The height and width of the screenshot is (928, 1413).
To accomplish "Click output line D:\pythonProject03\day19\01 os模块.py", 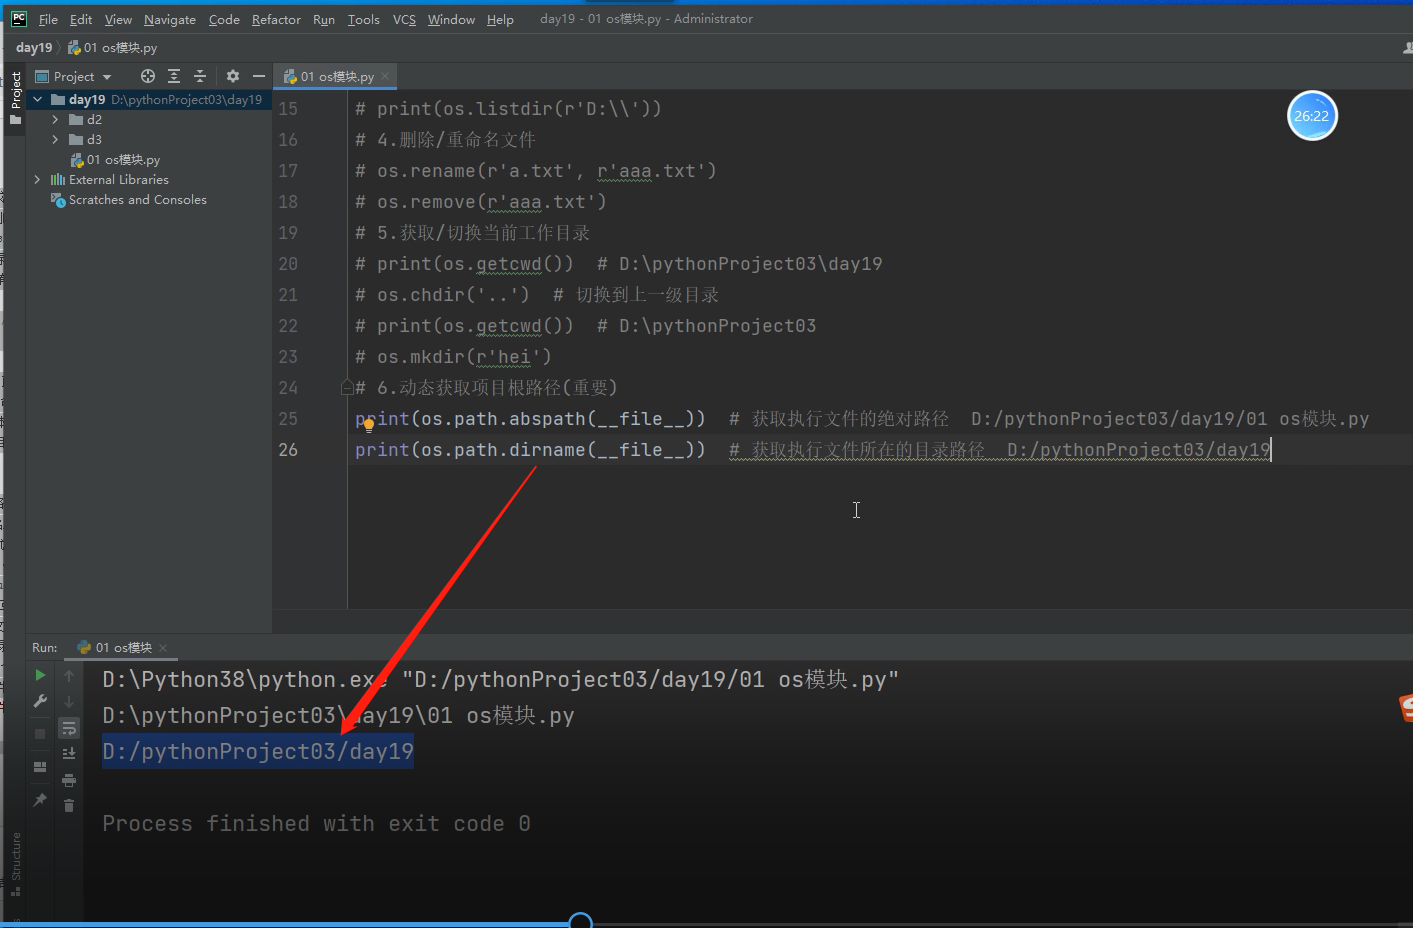I will tap(338, 715).
